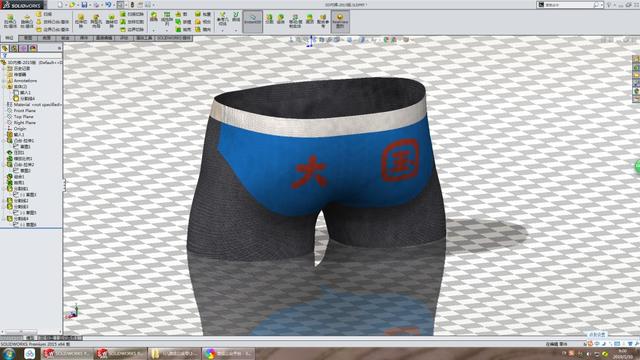Switch to the Features tab
Image resolution: width=640 pixels, height=360 pixels.
9,38
